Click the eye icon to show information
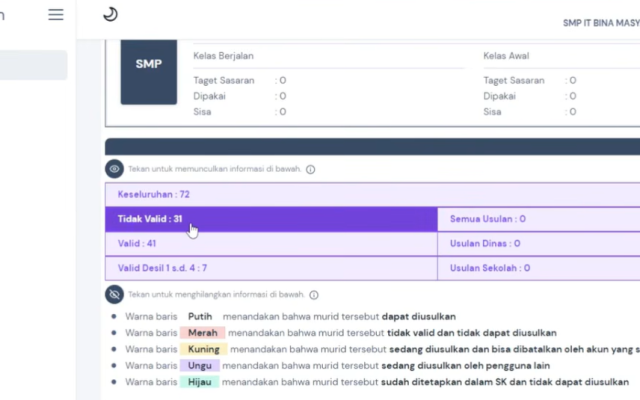Image resolution: width=640 pixels, height=400 pixels. pyautogui.click(x=114, y=169)
